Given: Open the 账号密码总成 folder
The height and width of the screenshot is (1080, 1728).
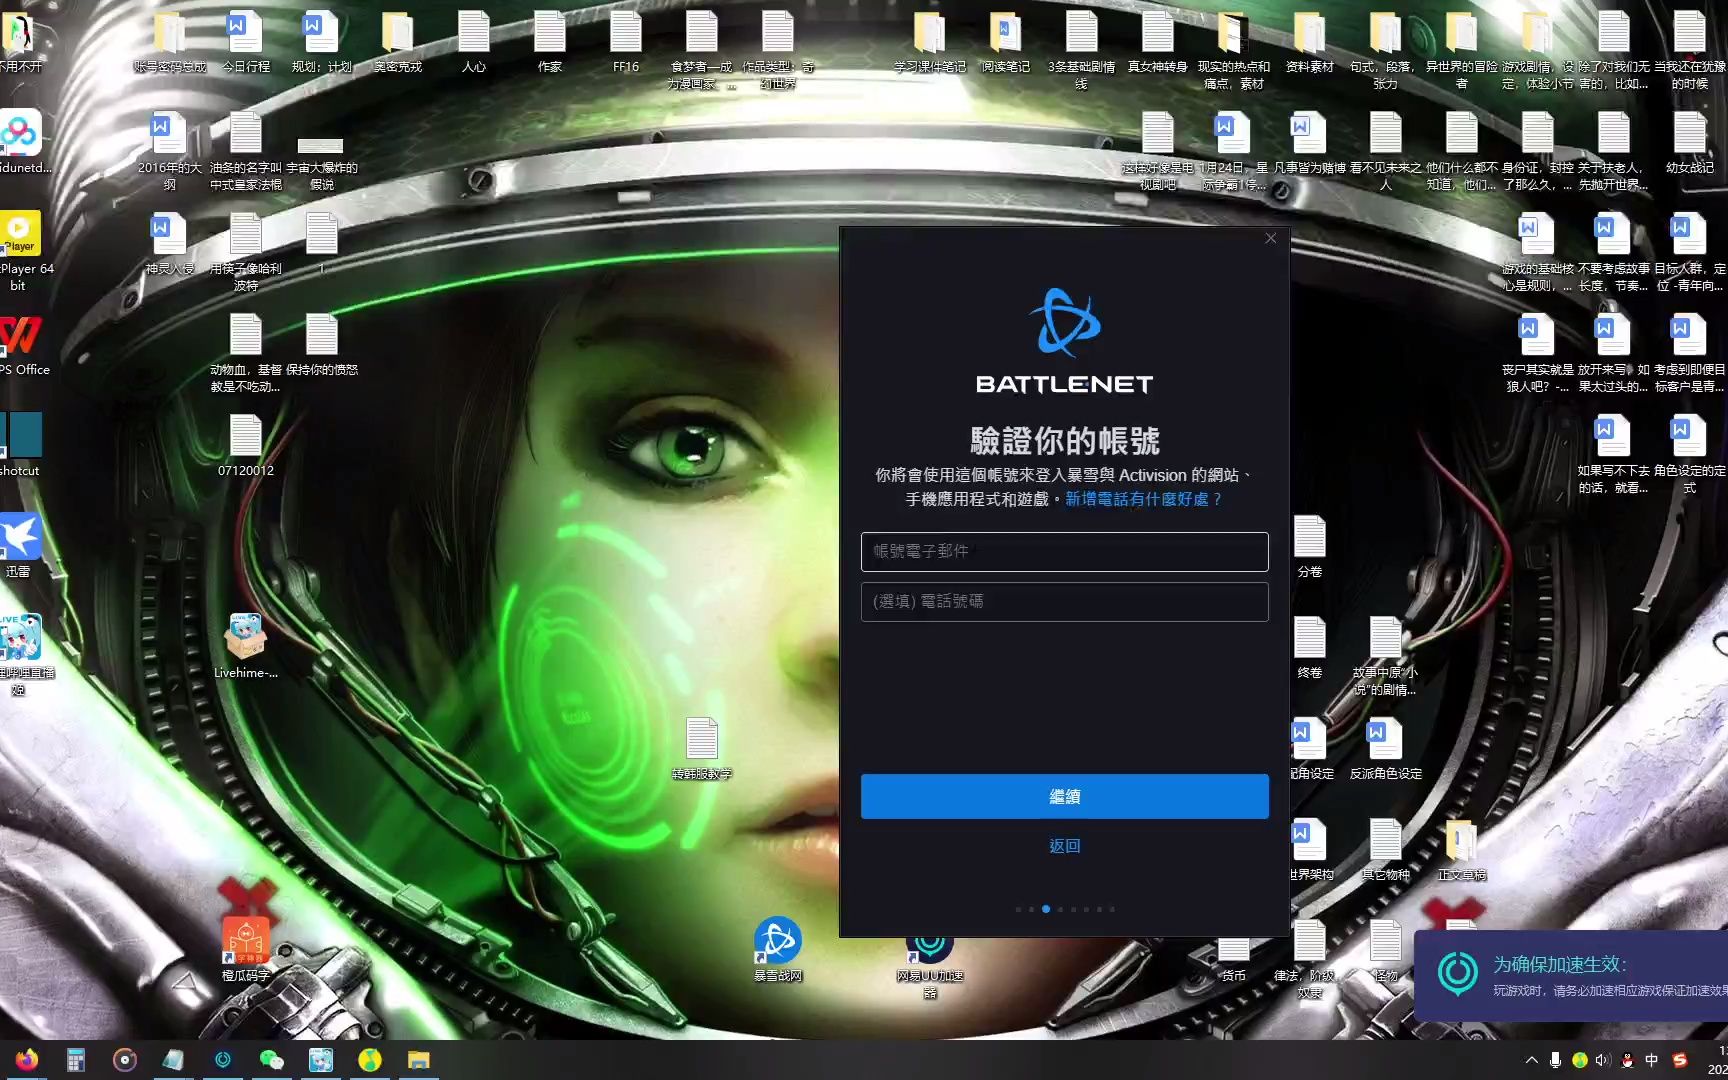Looking at the screenshot, I should coord(170,42).
